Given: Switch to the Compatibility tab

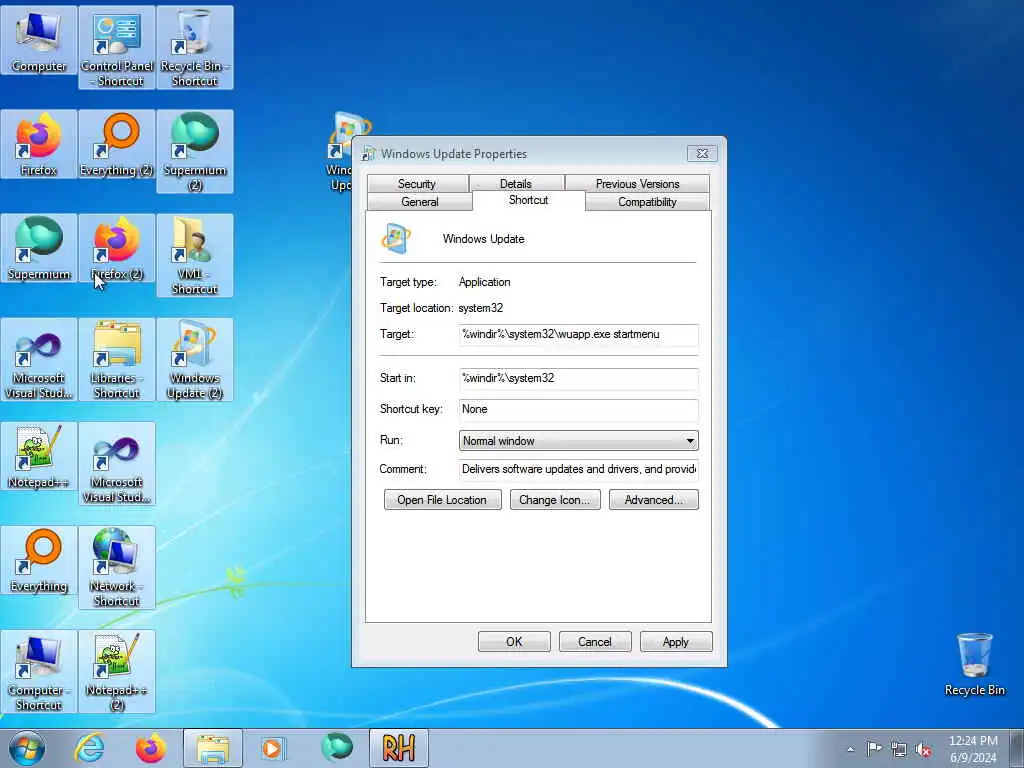Looking at the screenshot, I should (x=647, y=202).
